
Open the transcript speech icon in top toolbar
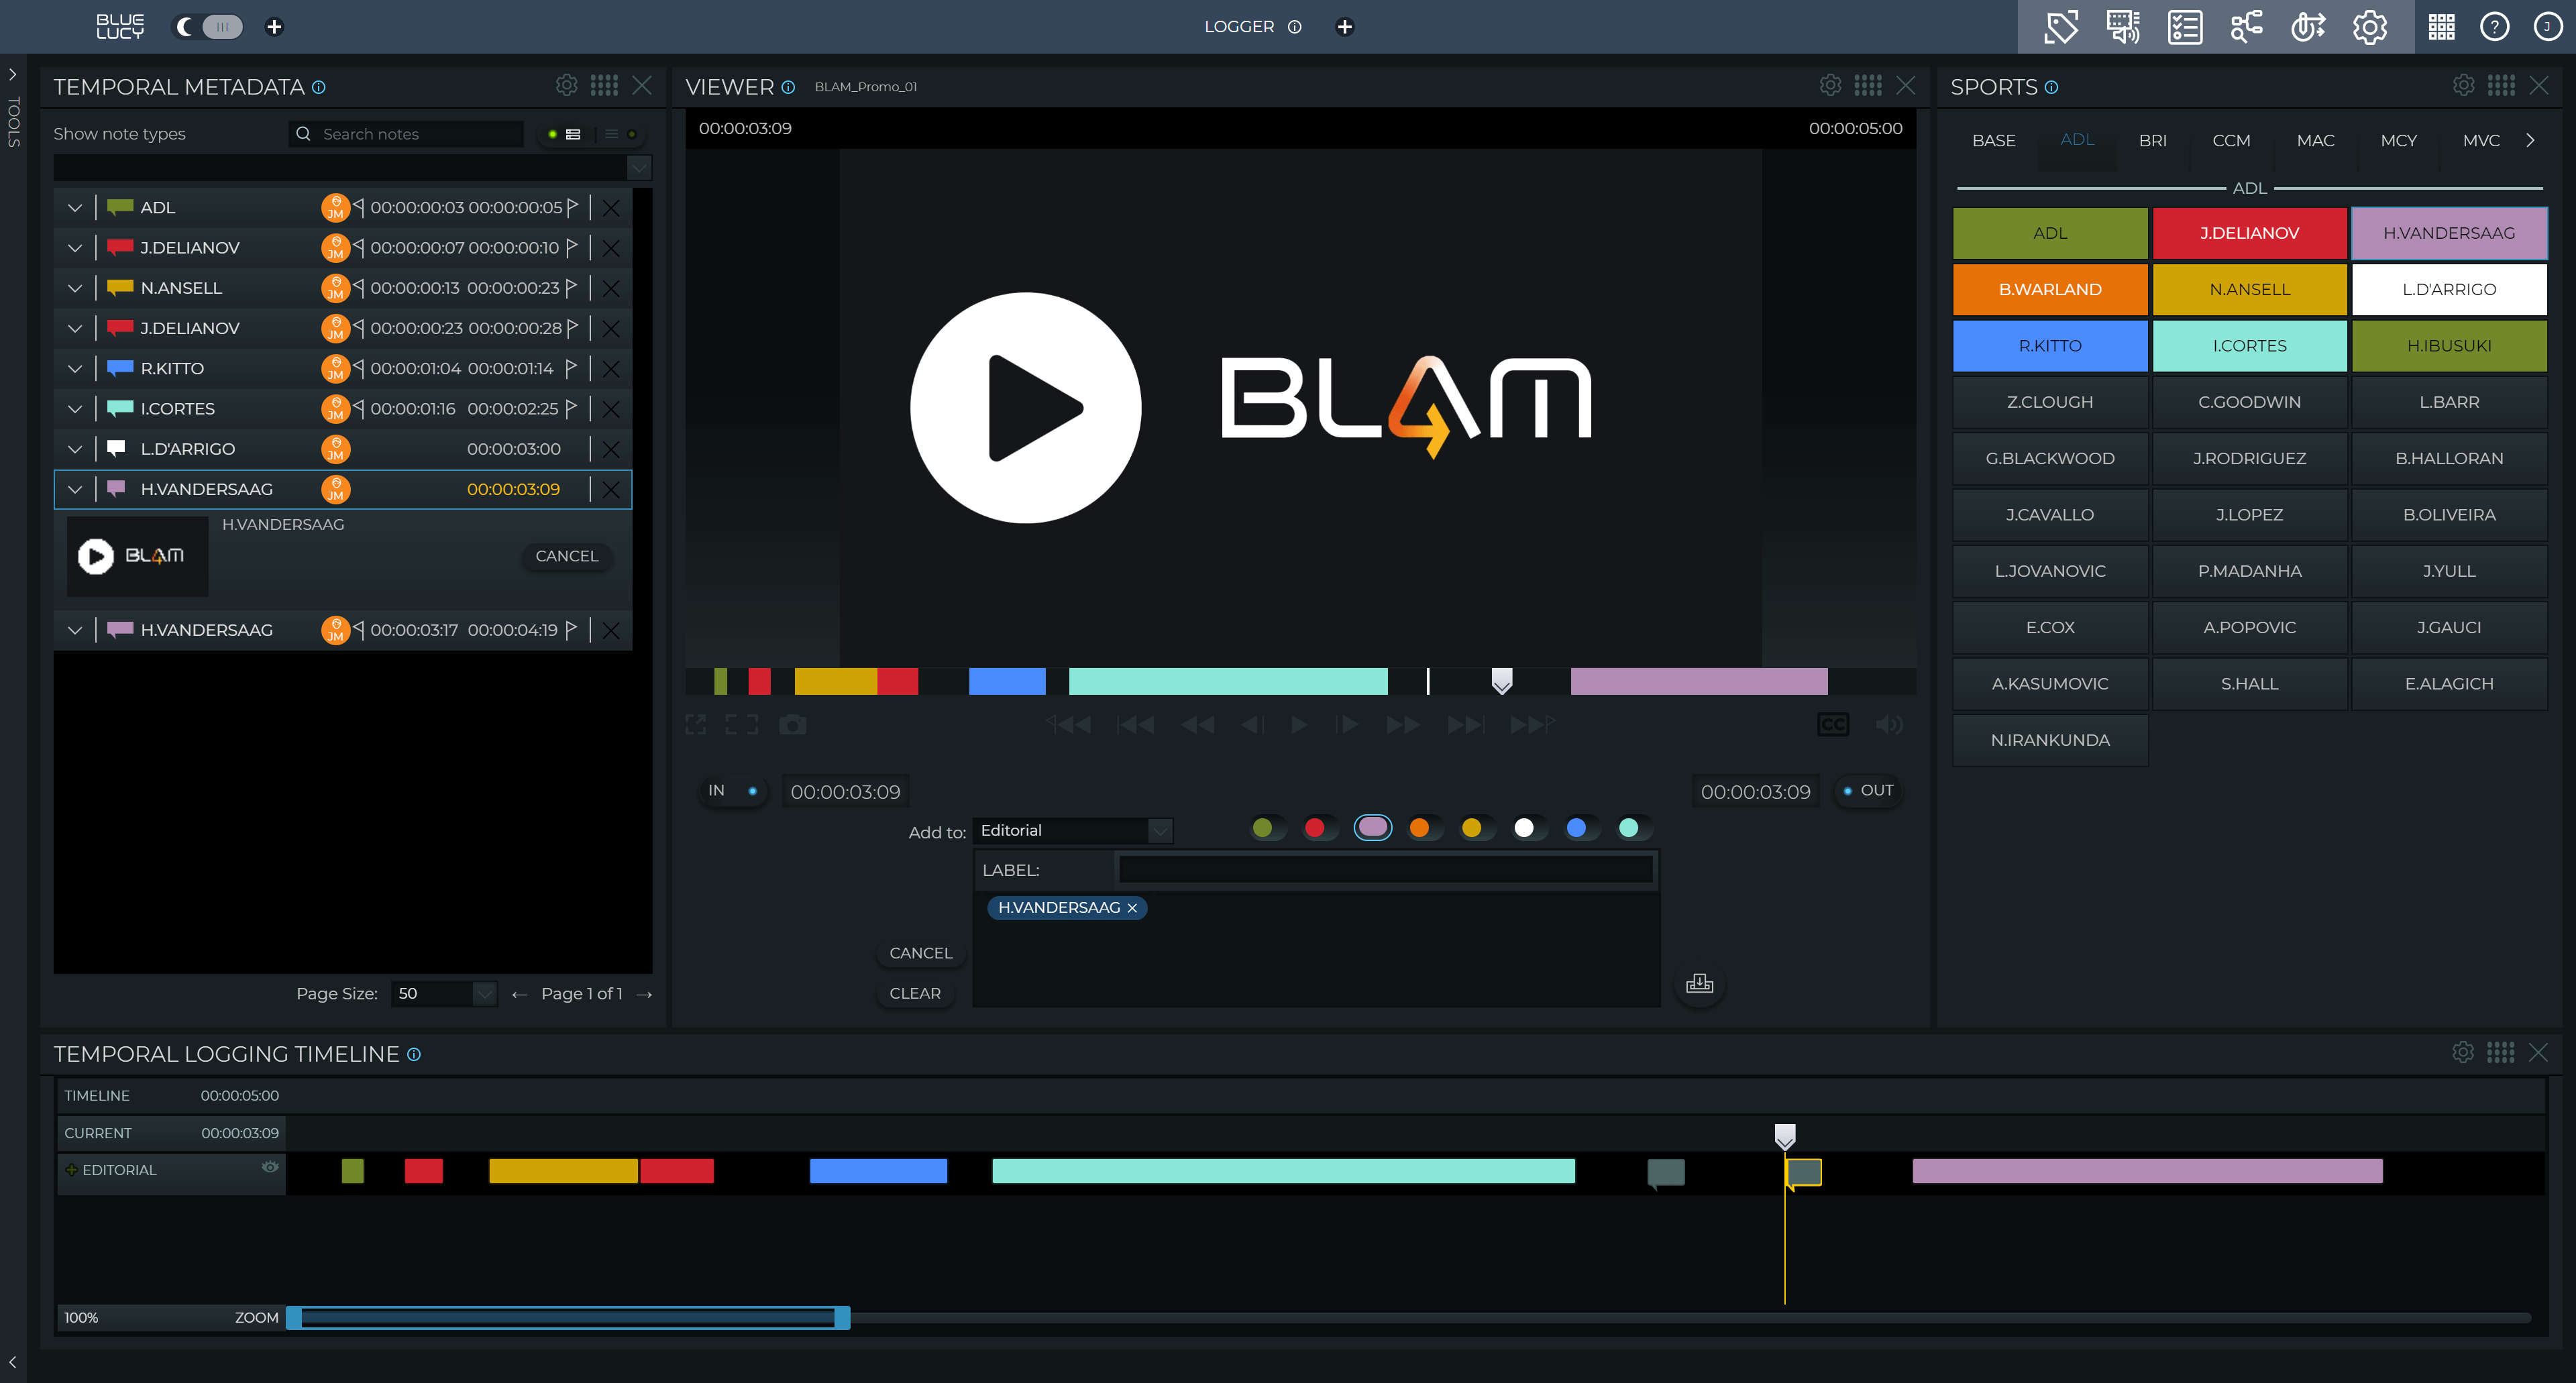click(2123, 27)
